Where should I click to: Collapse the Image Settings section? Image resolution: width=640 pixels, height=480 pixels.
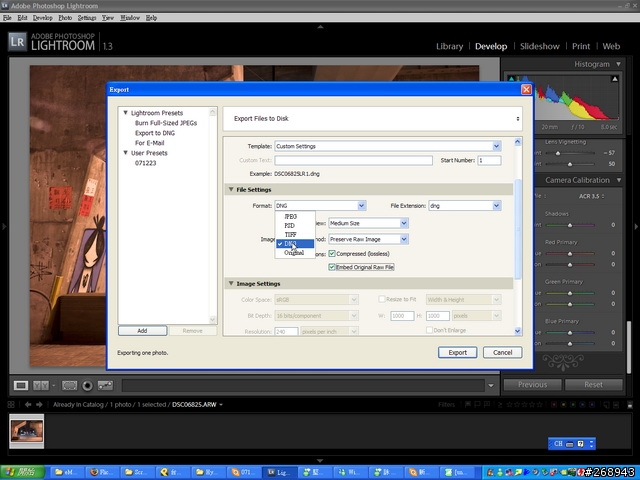pos(231,283)
